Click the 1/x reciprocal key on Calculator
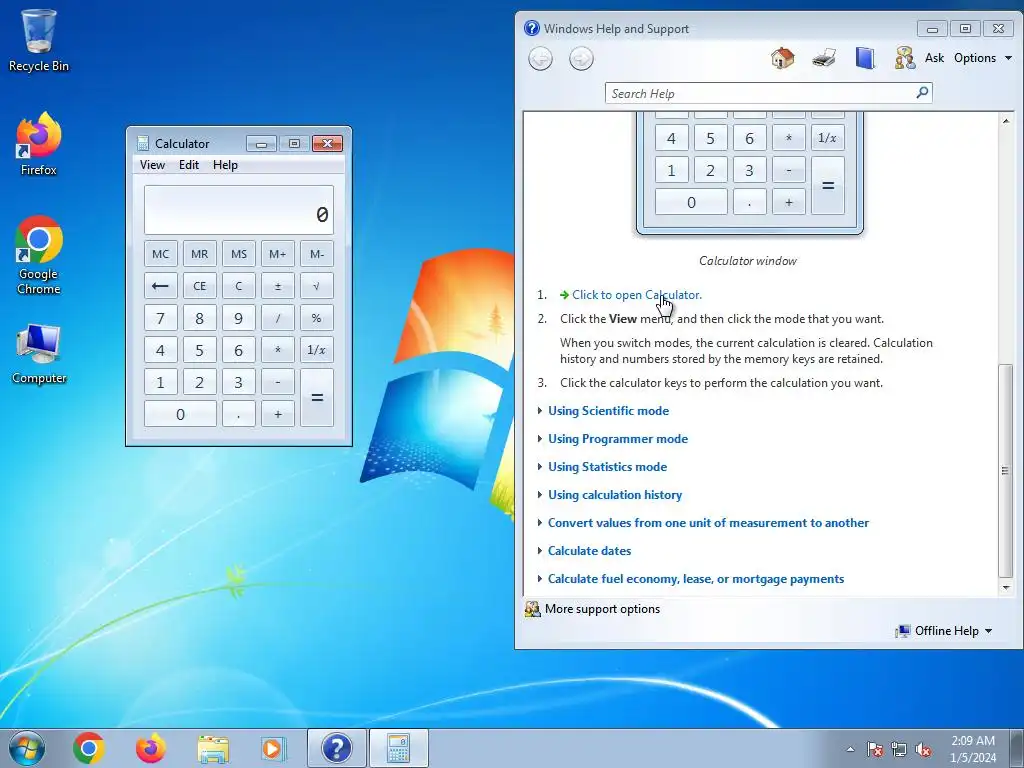 pos(317,350)
